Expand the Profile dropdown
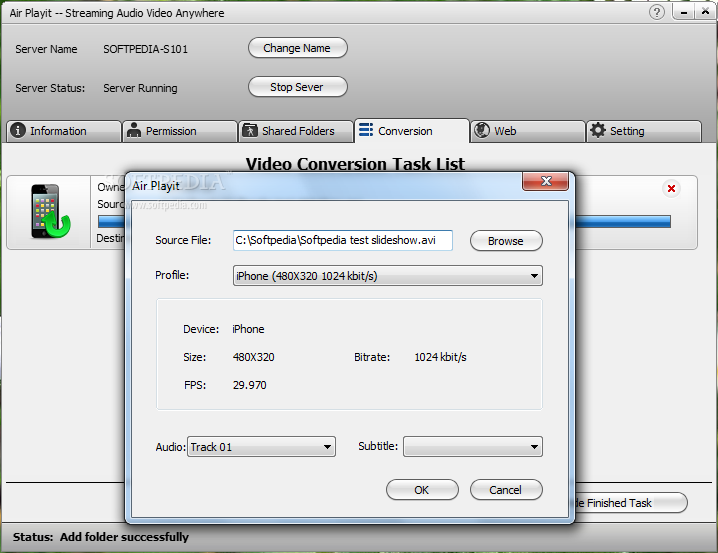718x553 pixels. (387, 276)
